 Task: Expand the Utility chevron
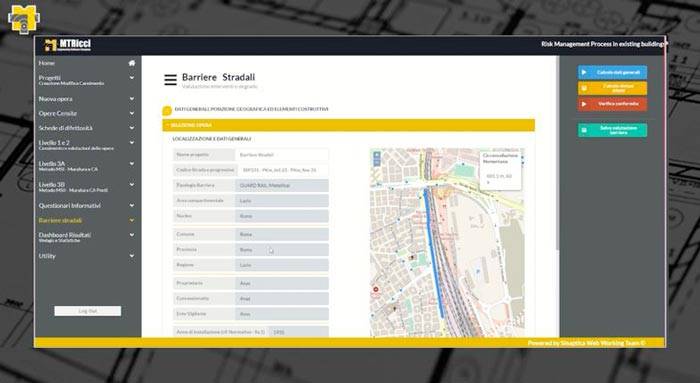(132, 256)
